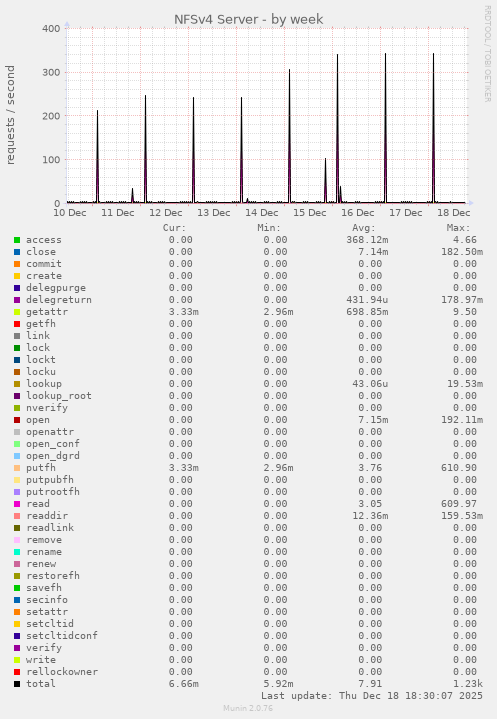
Task: Click the blue close legend swatch
Action: (17, 252)
